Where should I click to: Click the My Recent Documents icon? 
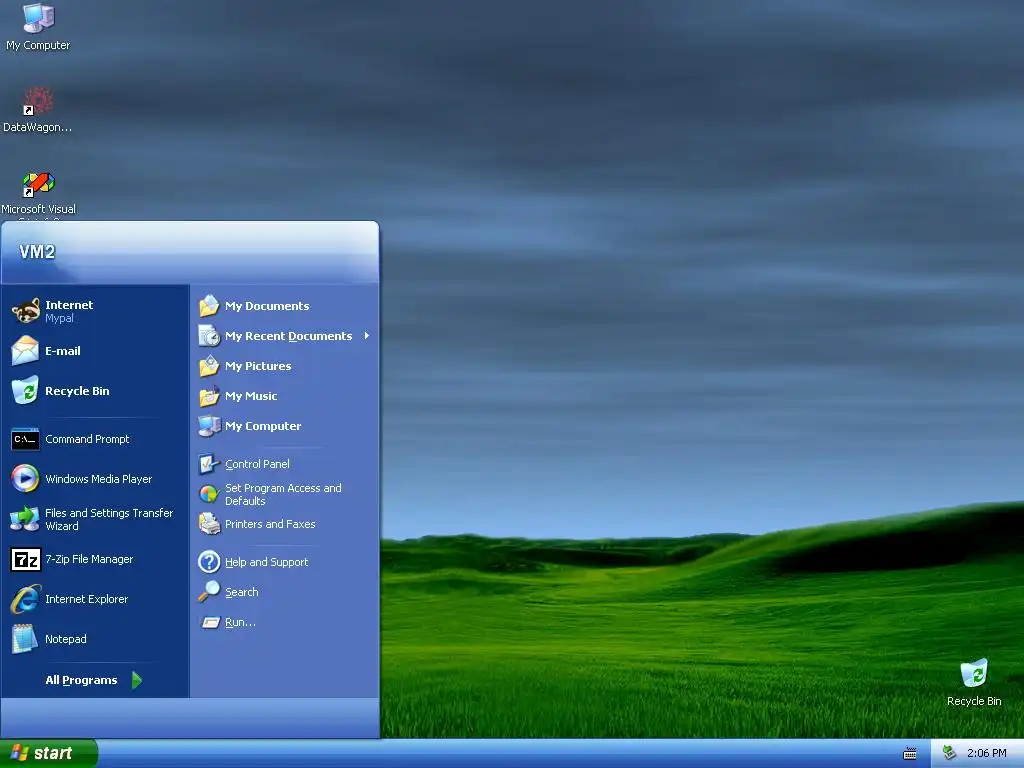(x=209, y=336)
